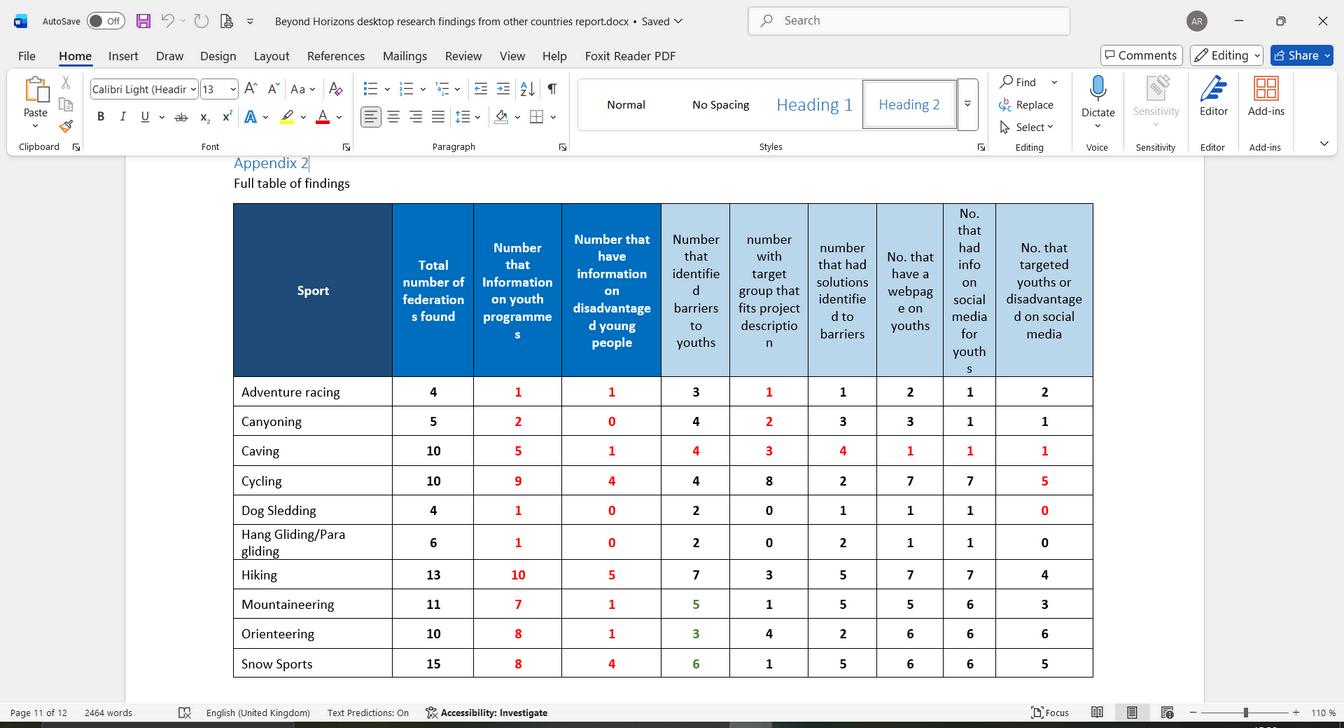Center align the paragraph text

point(393,117)
